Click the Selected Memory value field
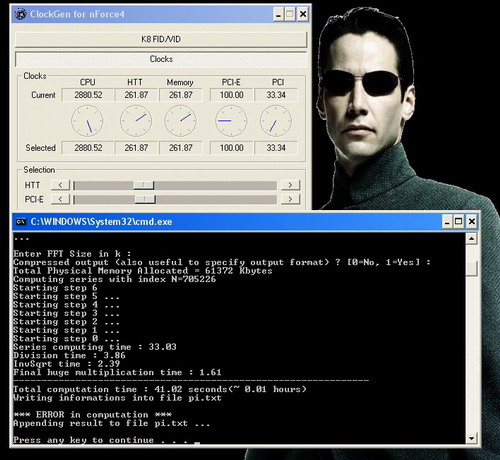500x460 pixels. (181, 148)
